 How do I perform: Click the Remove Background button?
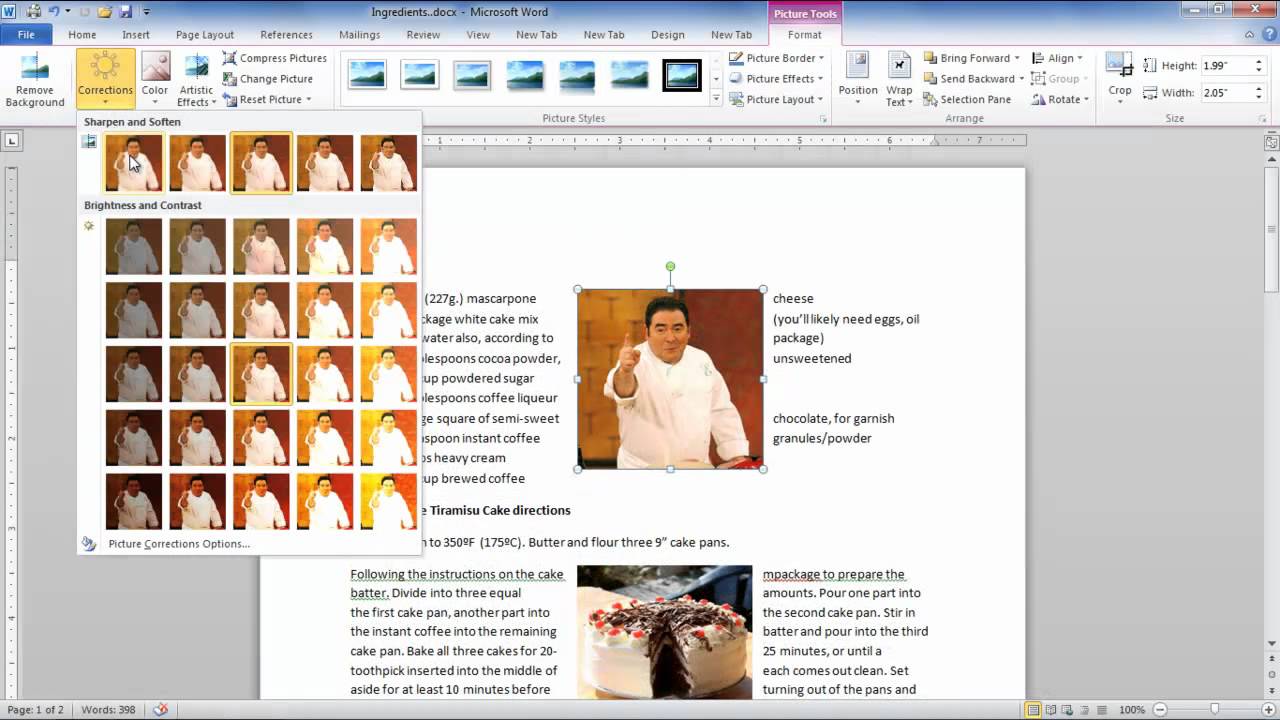[35, 80]
